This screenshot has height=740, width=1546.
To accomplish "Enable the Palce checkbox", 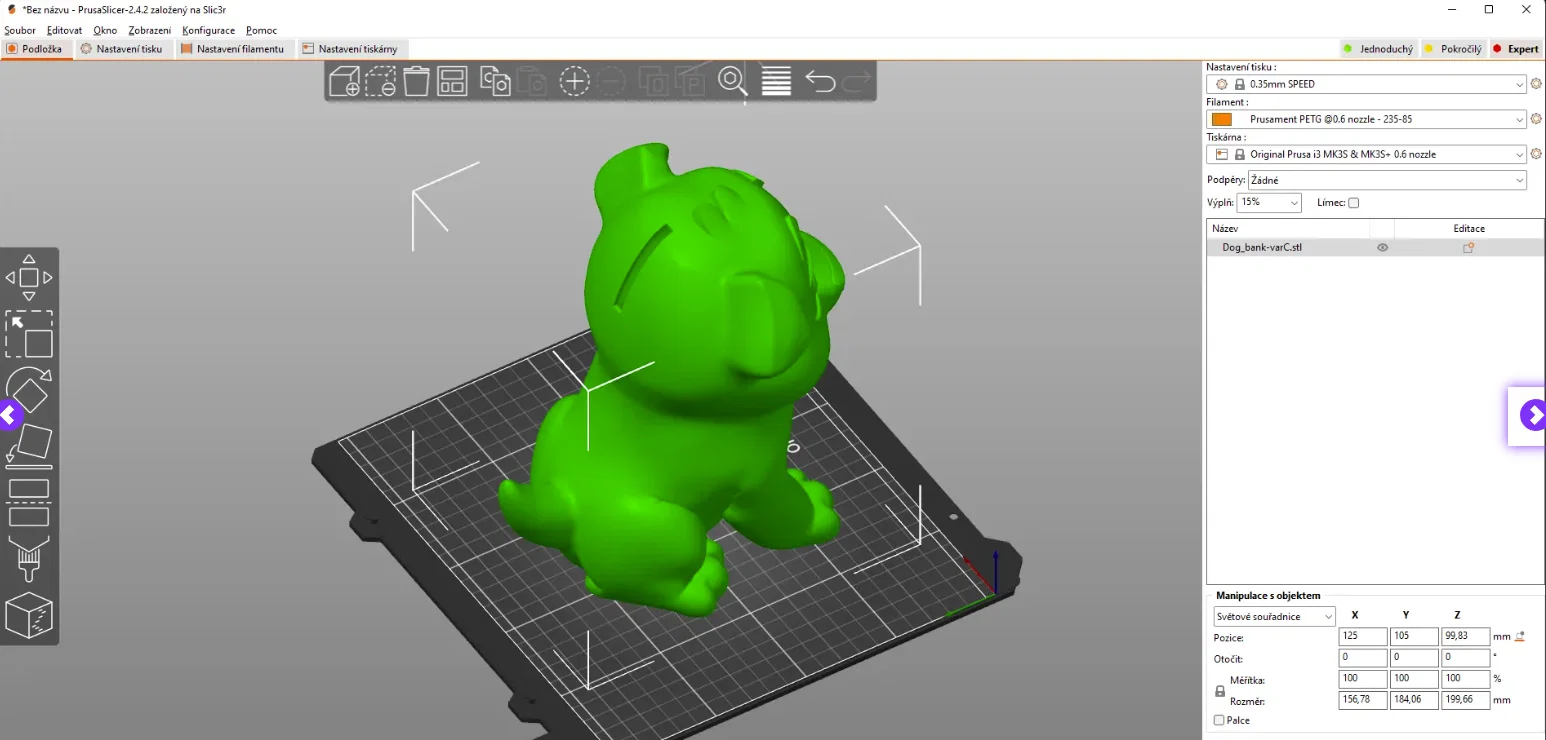I will pos(1219,720).
